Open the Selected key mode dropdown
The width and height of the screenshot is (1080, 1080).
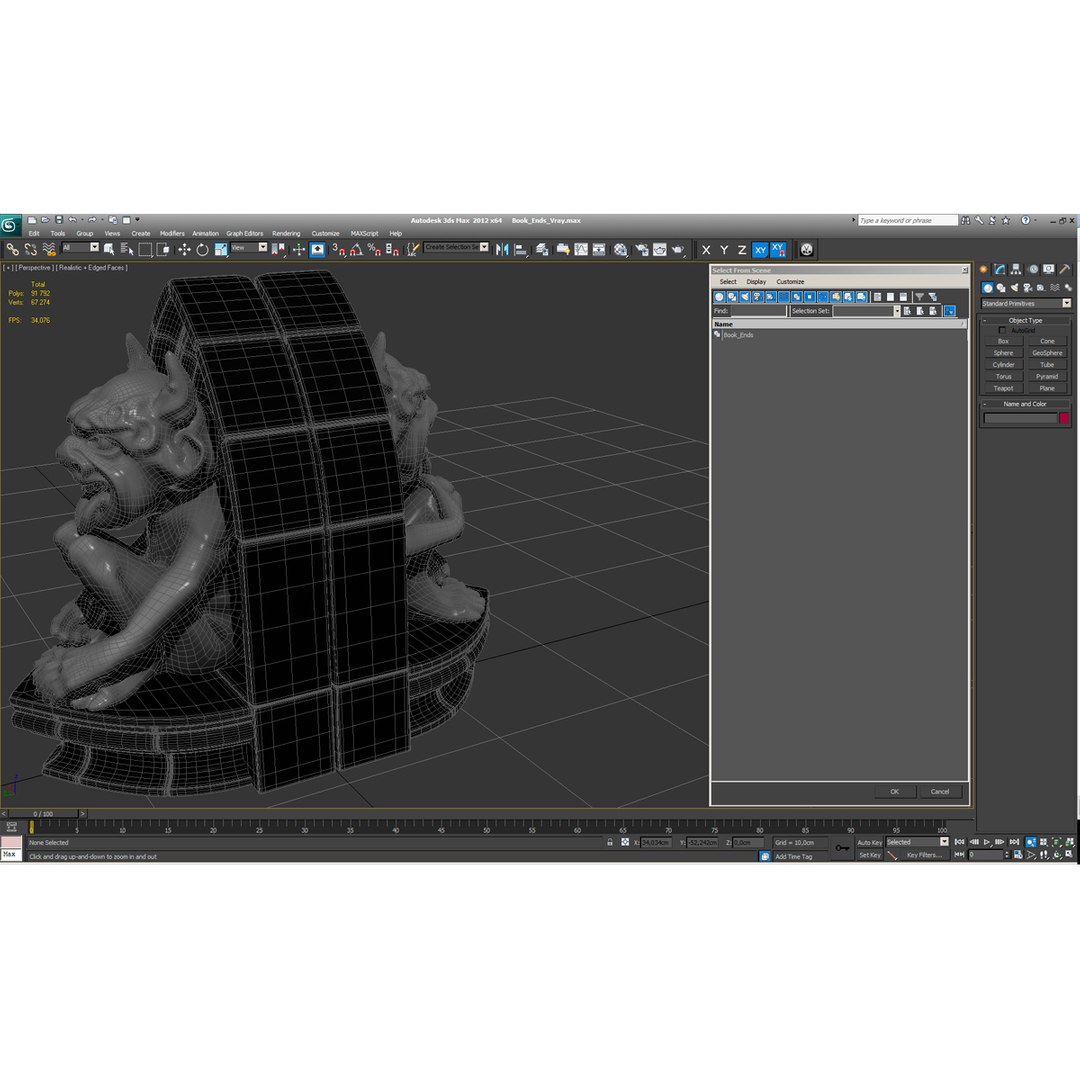(x=917, y=842)
